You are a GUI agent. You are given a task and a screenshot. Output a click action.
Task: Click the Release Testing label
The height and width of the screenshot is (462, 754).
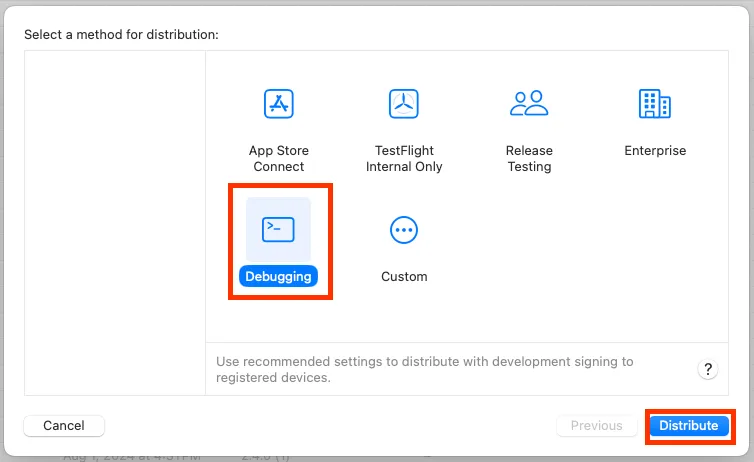point(529,158)
